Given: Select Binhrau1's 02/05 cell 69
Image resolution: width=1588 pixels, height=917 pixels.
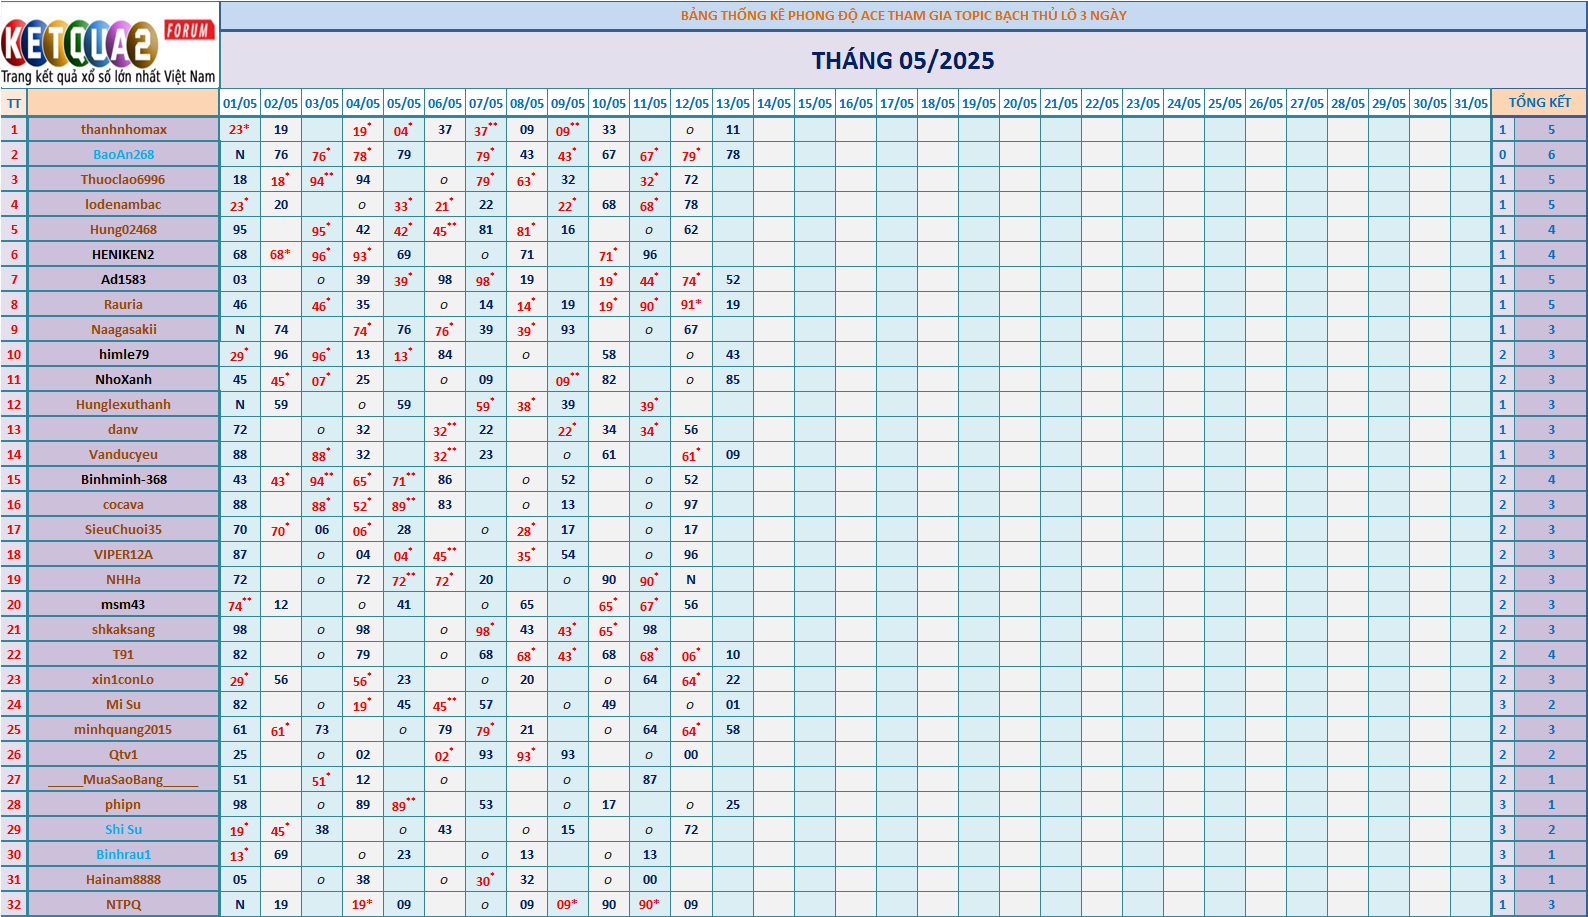Looking at the screenshot, I should point(281,854).
